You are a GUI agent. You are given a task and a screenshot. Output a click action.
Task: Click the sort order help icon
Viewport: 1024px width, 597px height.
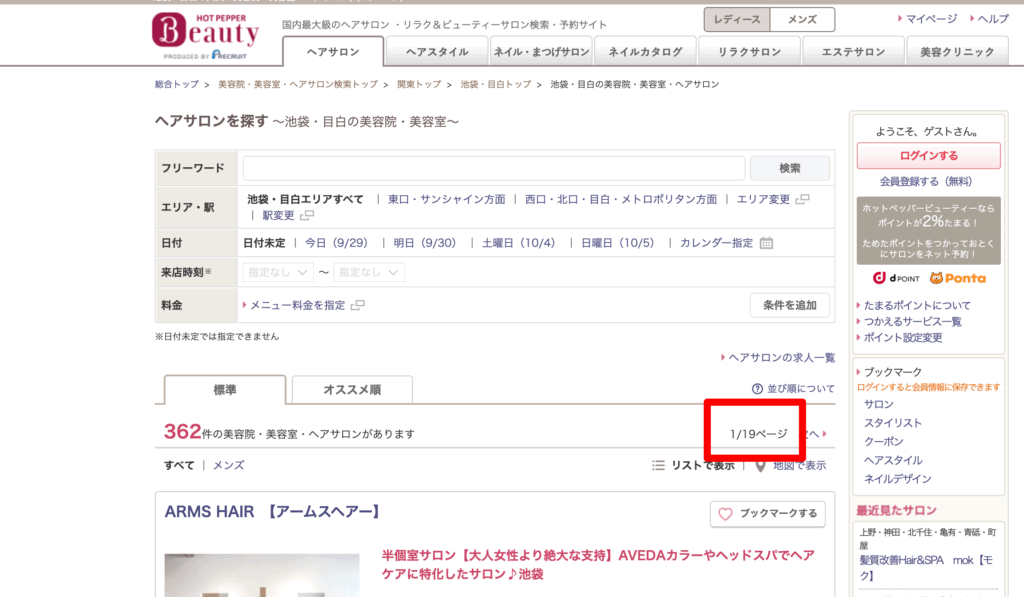758,389
